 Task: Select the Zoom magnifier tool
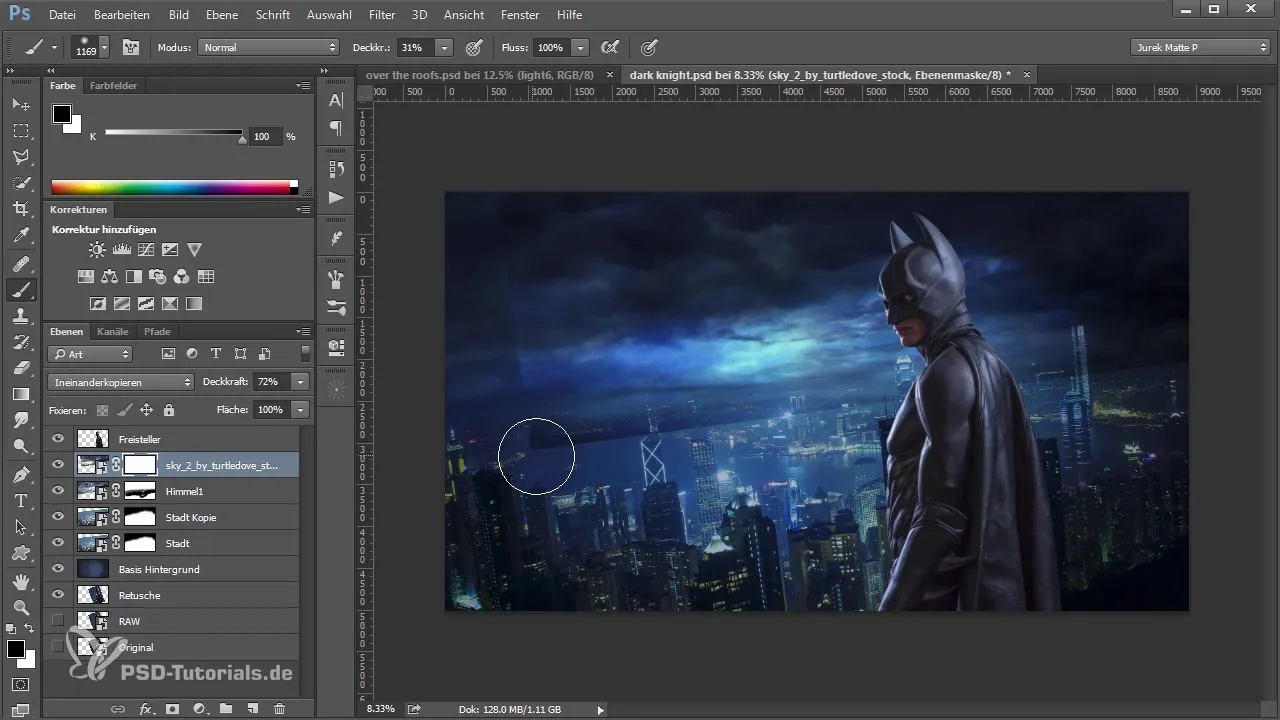20,607
